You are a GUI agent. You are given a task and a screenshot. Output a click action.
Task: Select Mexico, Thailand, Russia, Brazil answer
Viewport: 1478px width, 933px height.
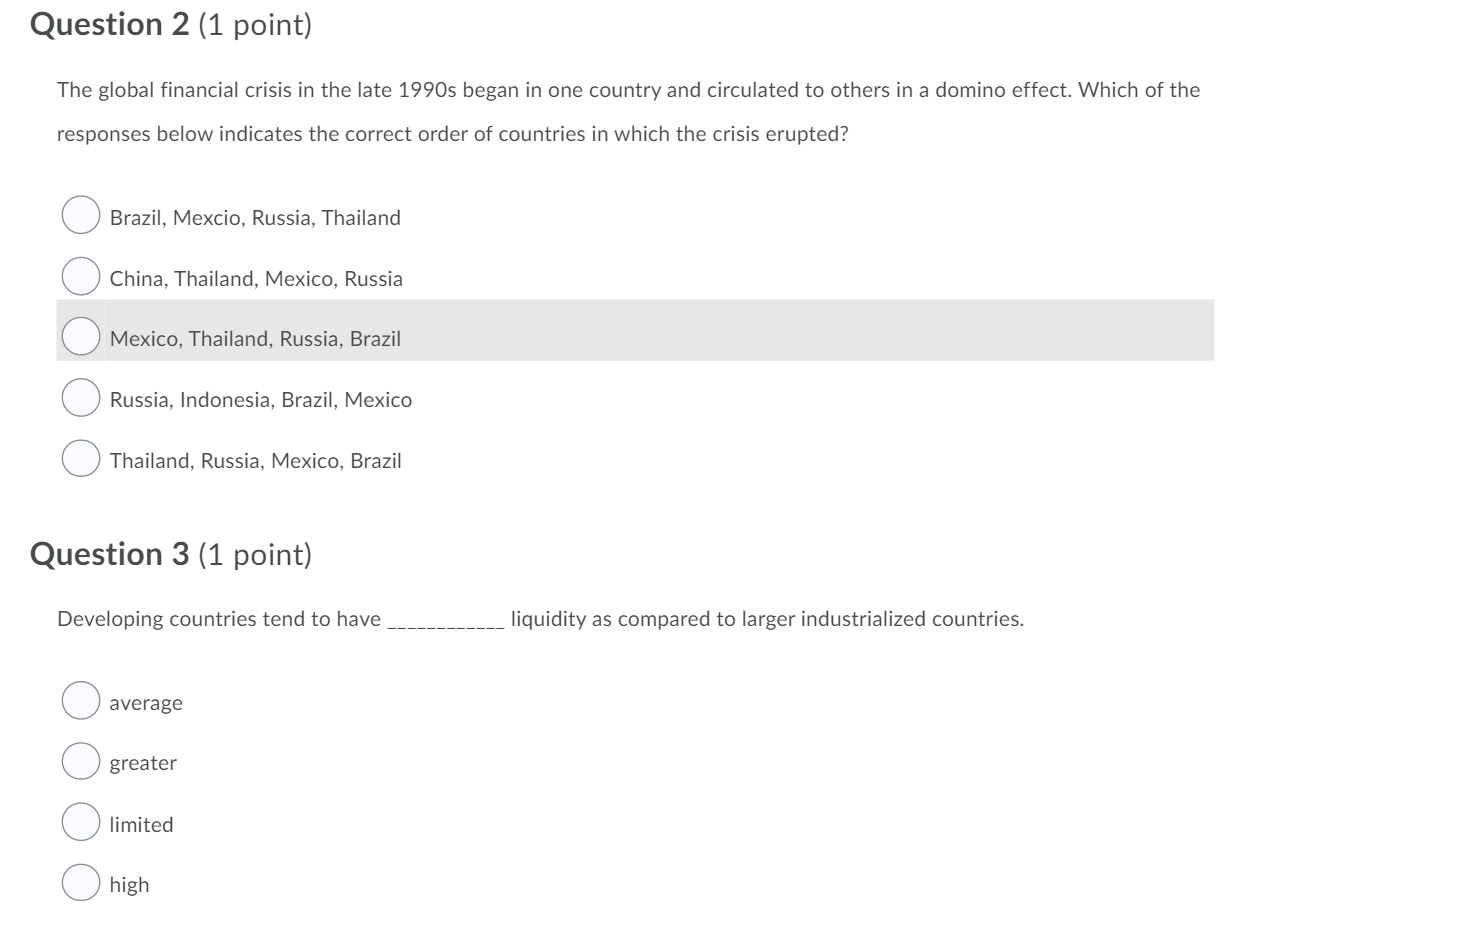tap(80, 336)
